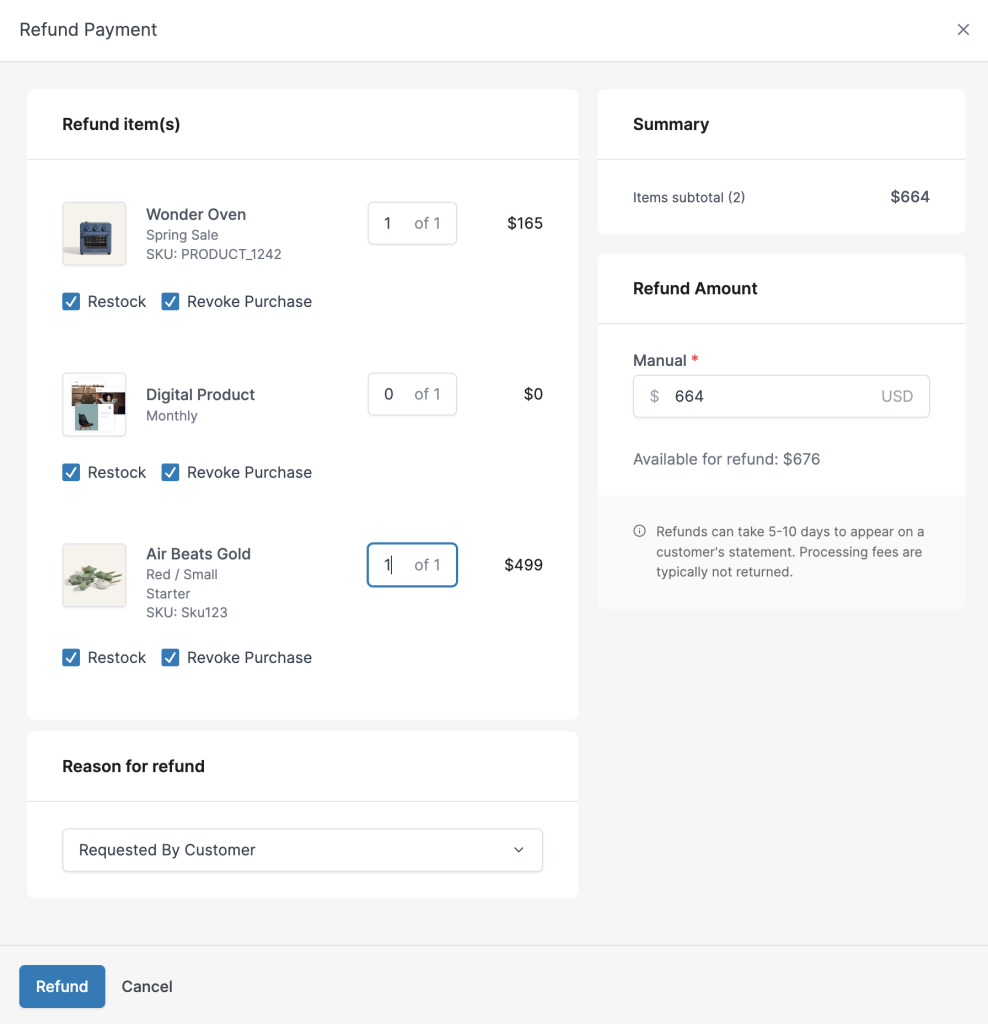Disable Restock for Air Beats Gold

coord(71,658)
